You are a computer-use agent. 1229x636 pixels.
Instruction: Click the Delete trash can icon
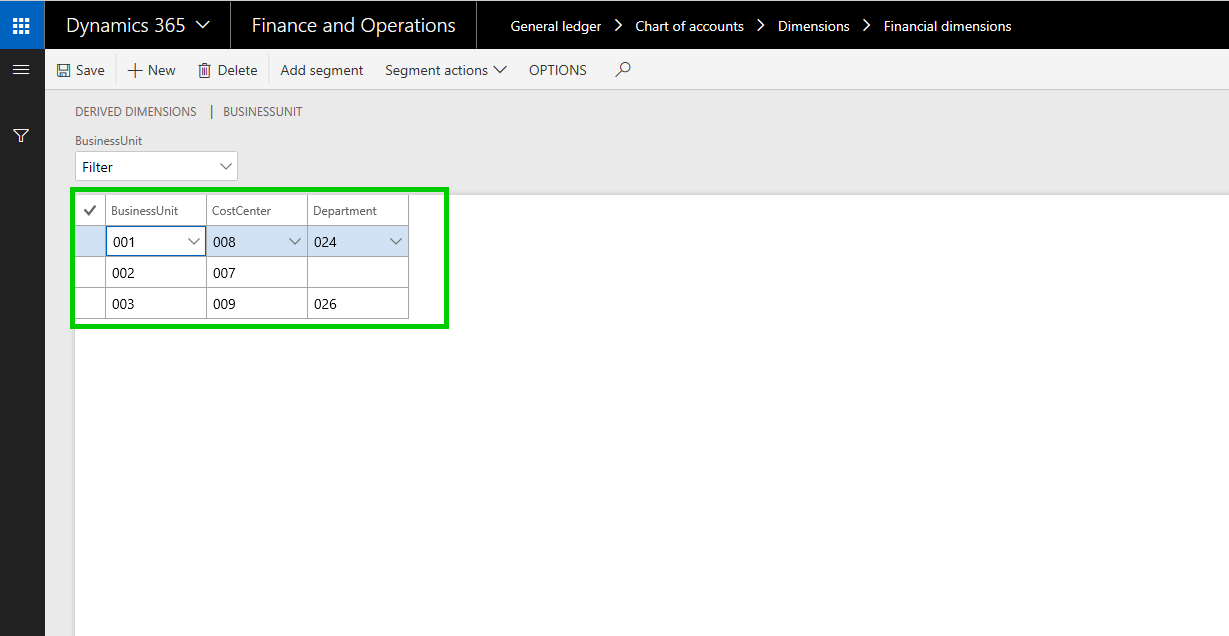point(205,71)
